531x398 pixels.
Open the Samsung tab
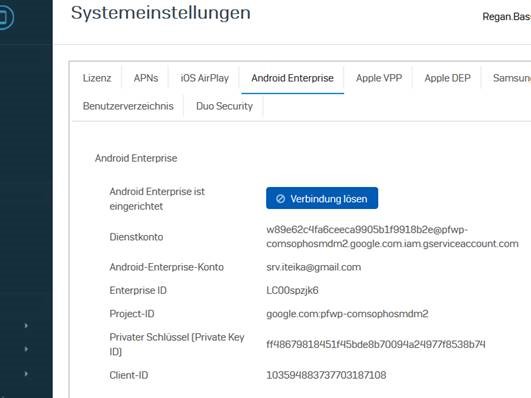[512, 78]
